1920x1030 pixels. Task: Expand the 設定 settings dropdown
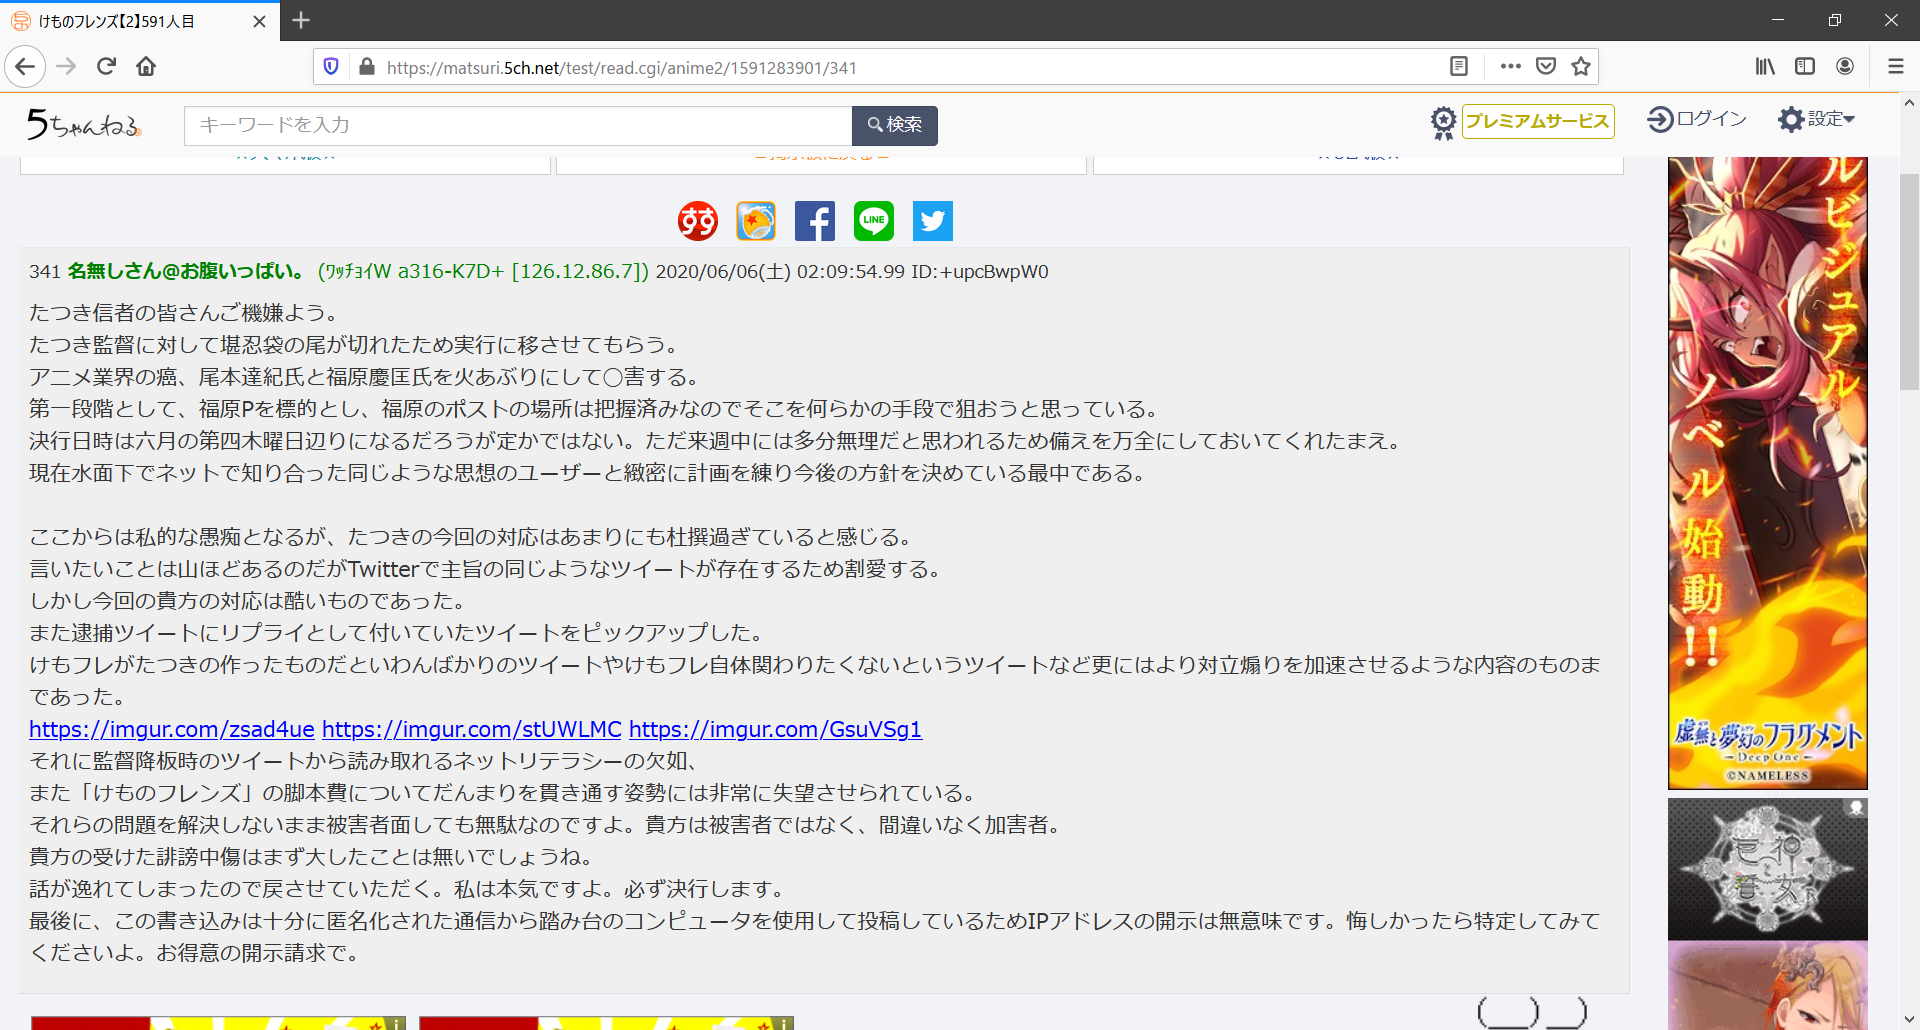(x=1816, y=119)
